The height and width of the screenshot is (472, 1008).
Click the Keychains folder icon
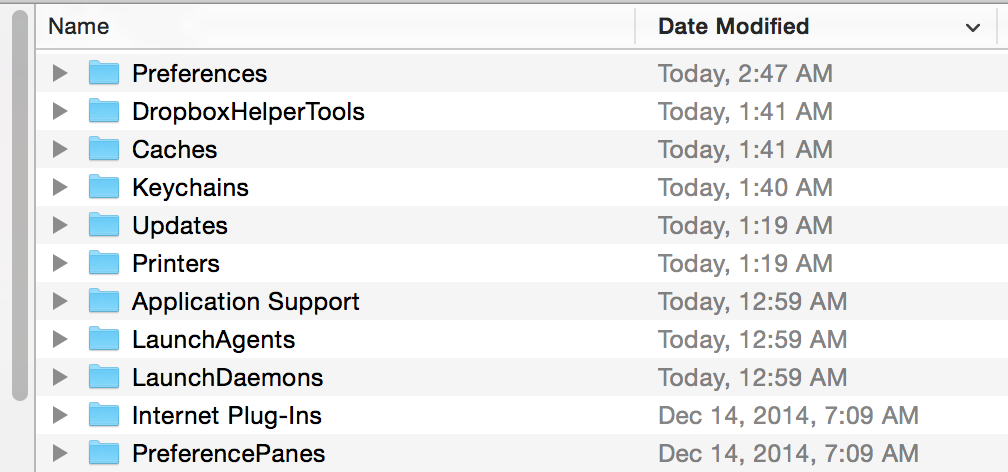[104, 187]
